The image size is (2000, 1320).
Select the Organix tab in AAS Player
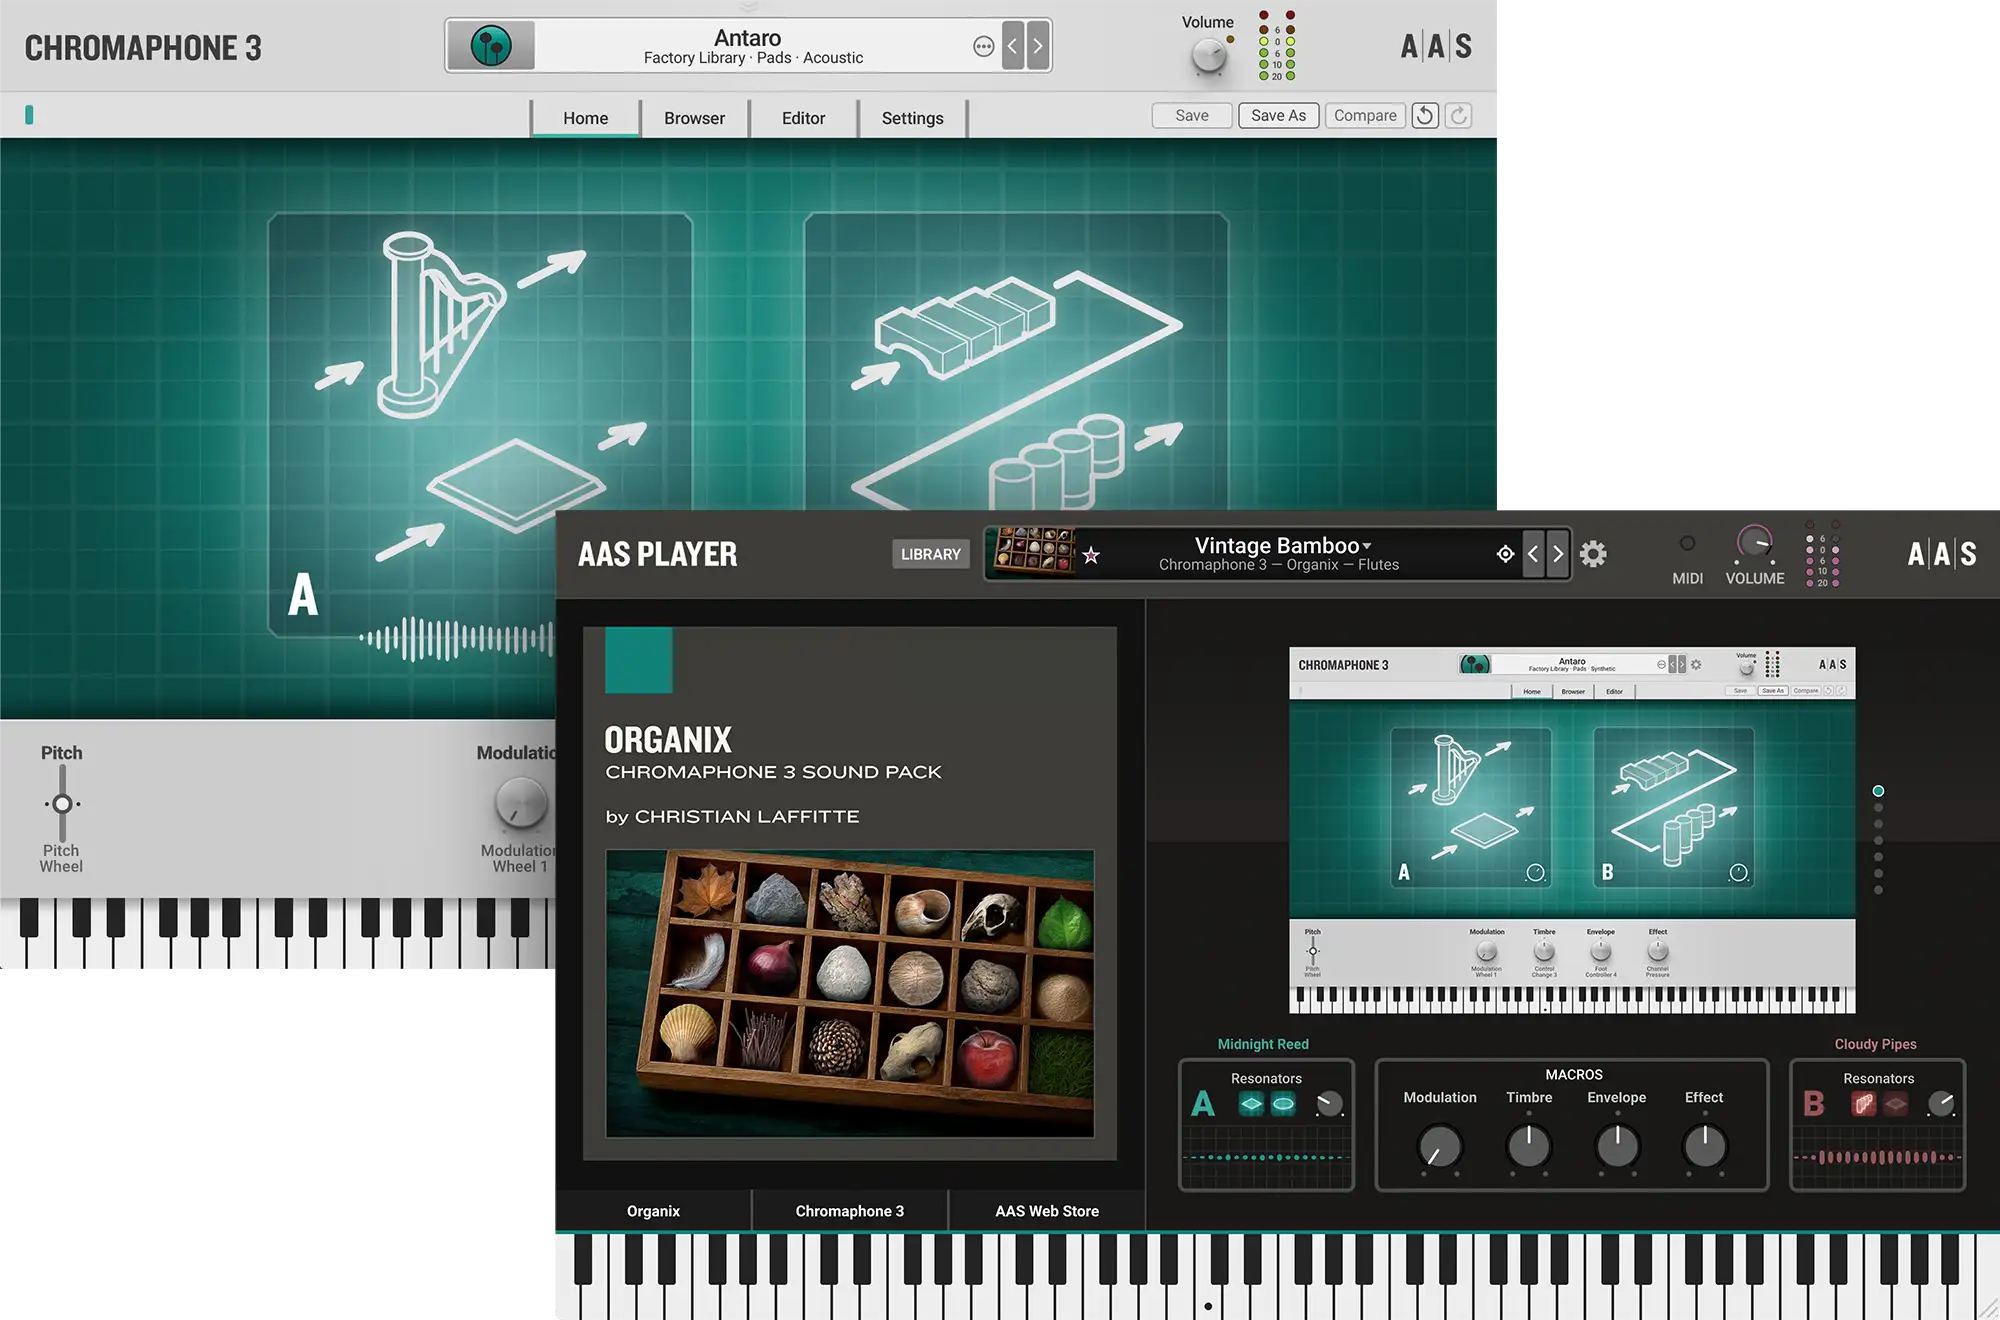tap(653, 1211)
